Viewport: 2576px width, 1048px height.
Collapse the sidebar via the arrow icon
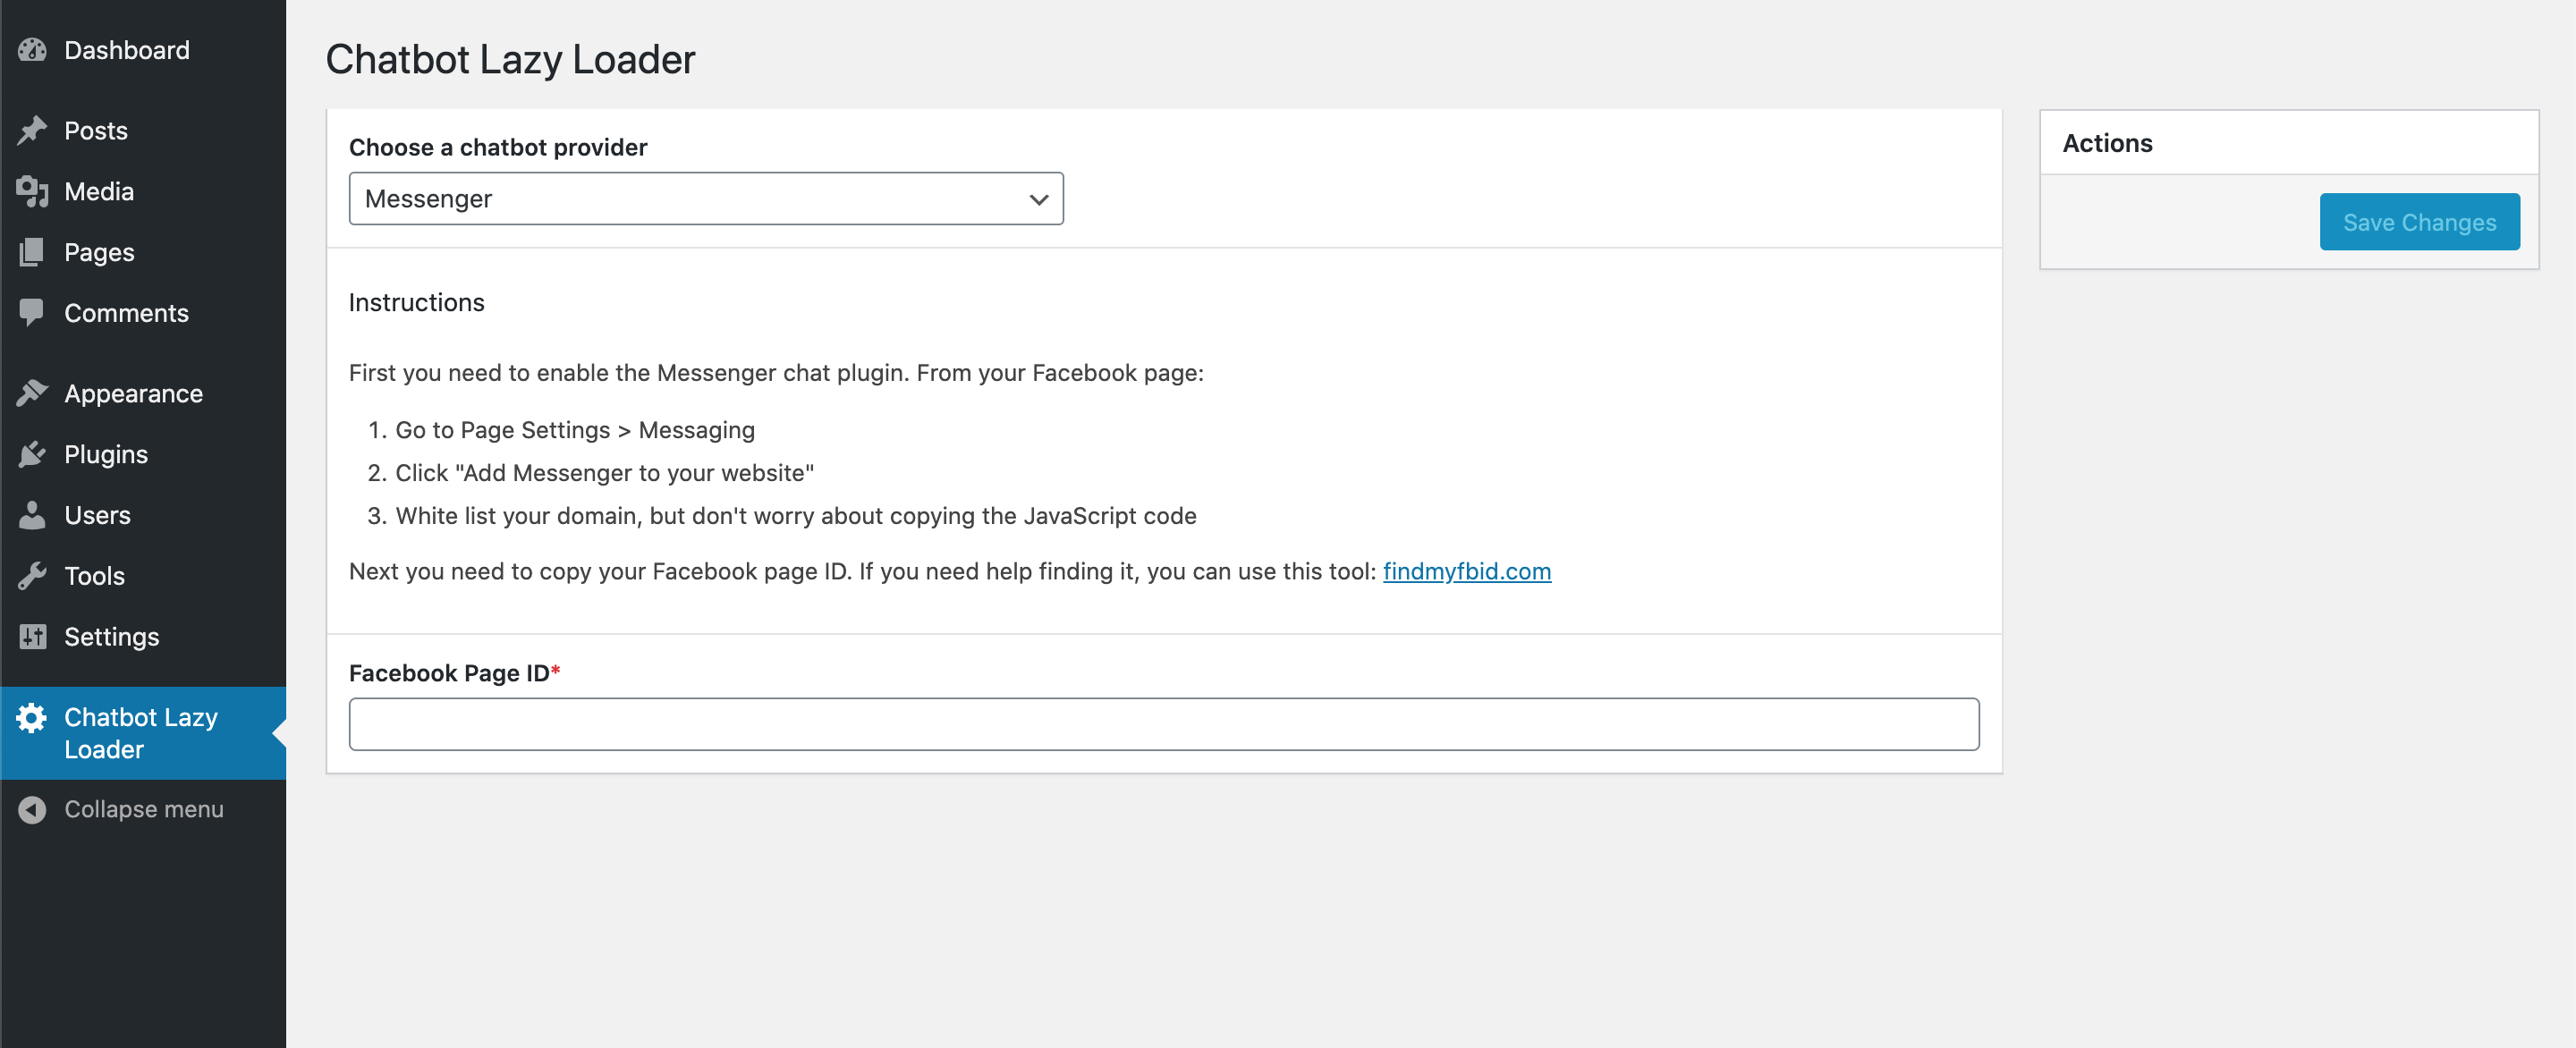click(32, 809)
